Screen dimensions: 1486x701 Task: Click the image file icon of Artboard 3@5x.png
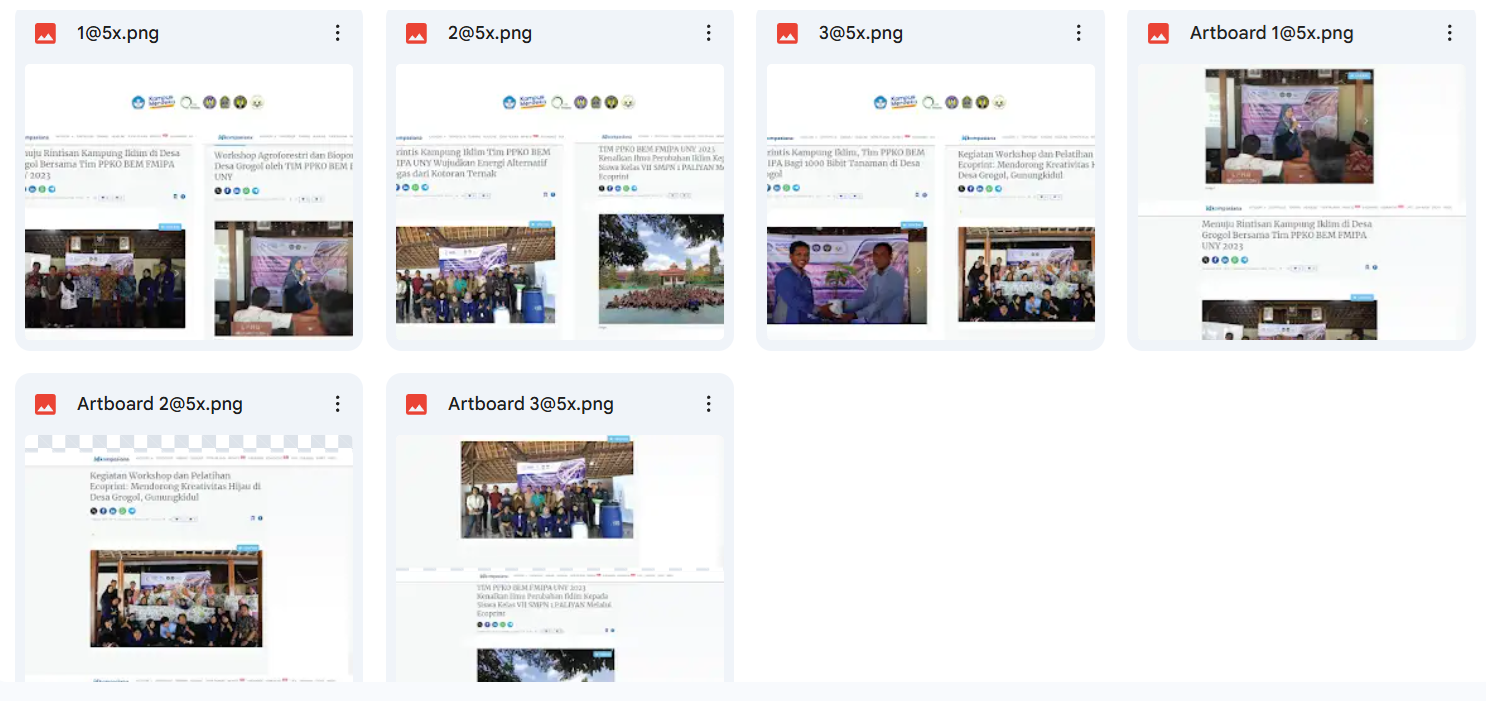416,404
